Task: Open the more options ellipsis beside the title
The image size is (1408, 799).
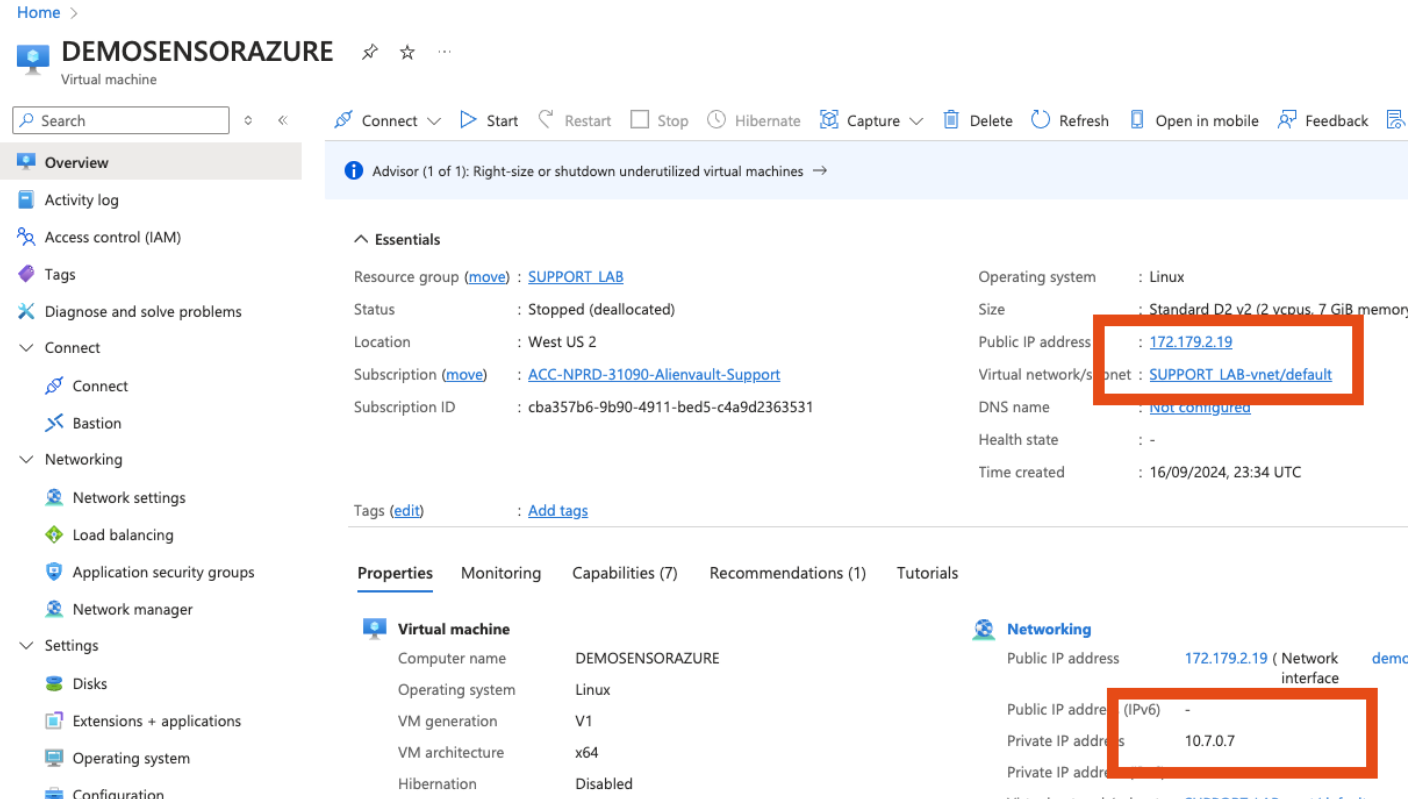Action: point(444,52)
